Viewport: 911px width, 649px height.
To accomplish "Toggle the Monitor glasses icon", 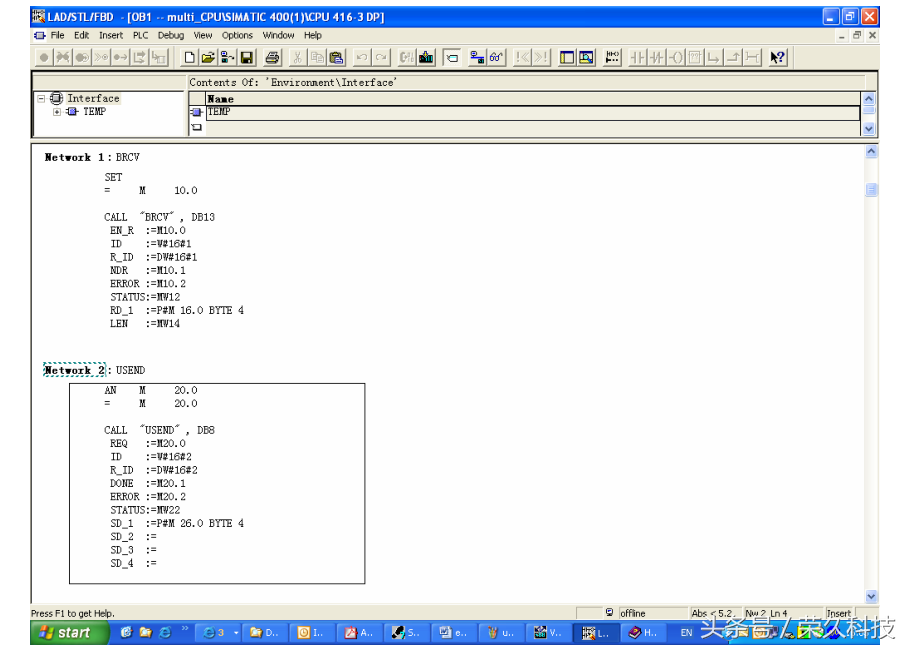I will pyautogui.click(x=497, y=58).
